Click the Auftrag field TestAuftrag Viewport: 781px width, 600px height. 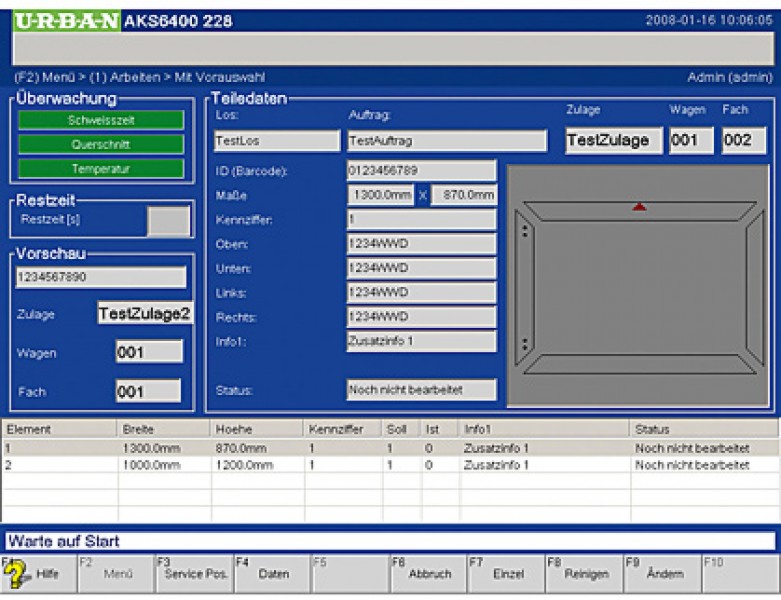coord(447,141)
